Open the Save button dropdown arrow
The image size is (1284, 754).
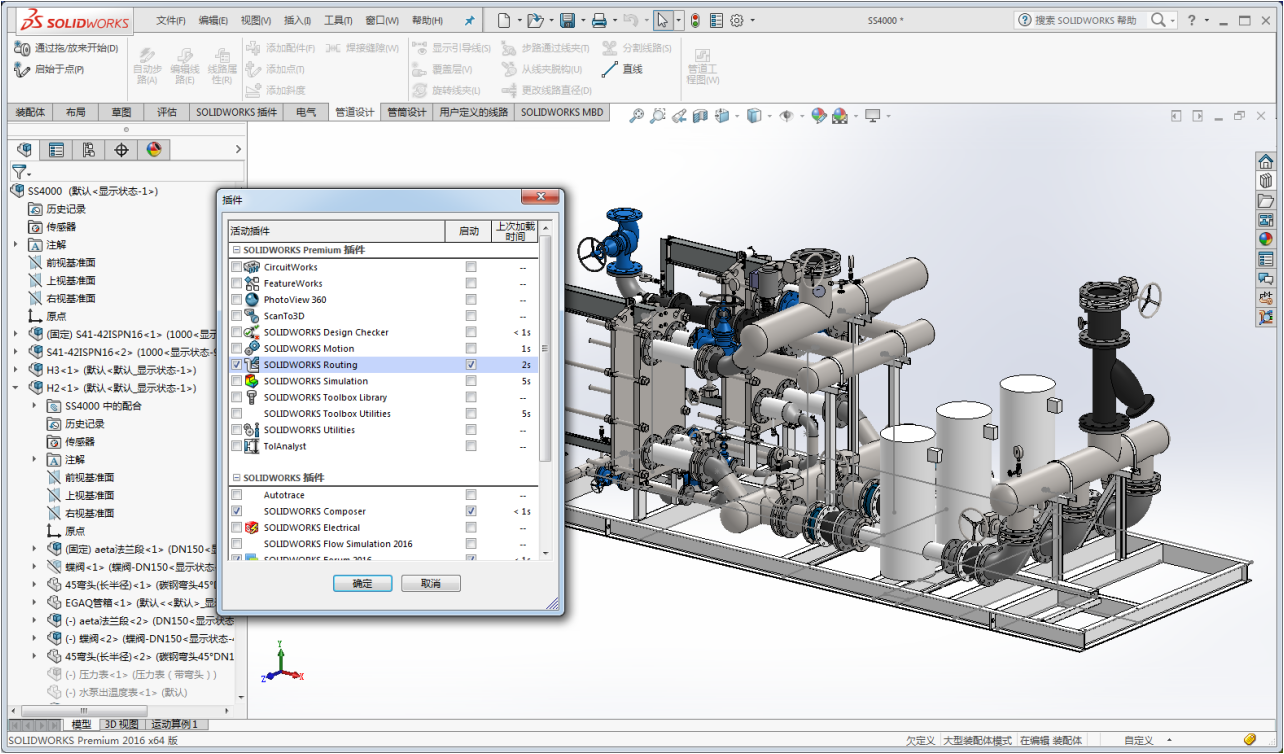pos(582,20)
